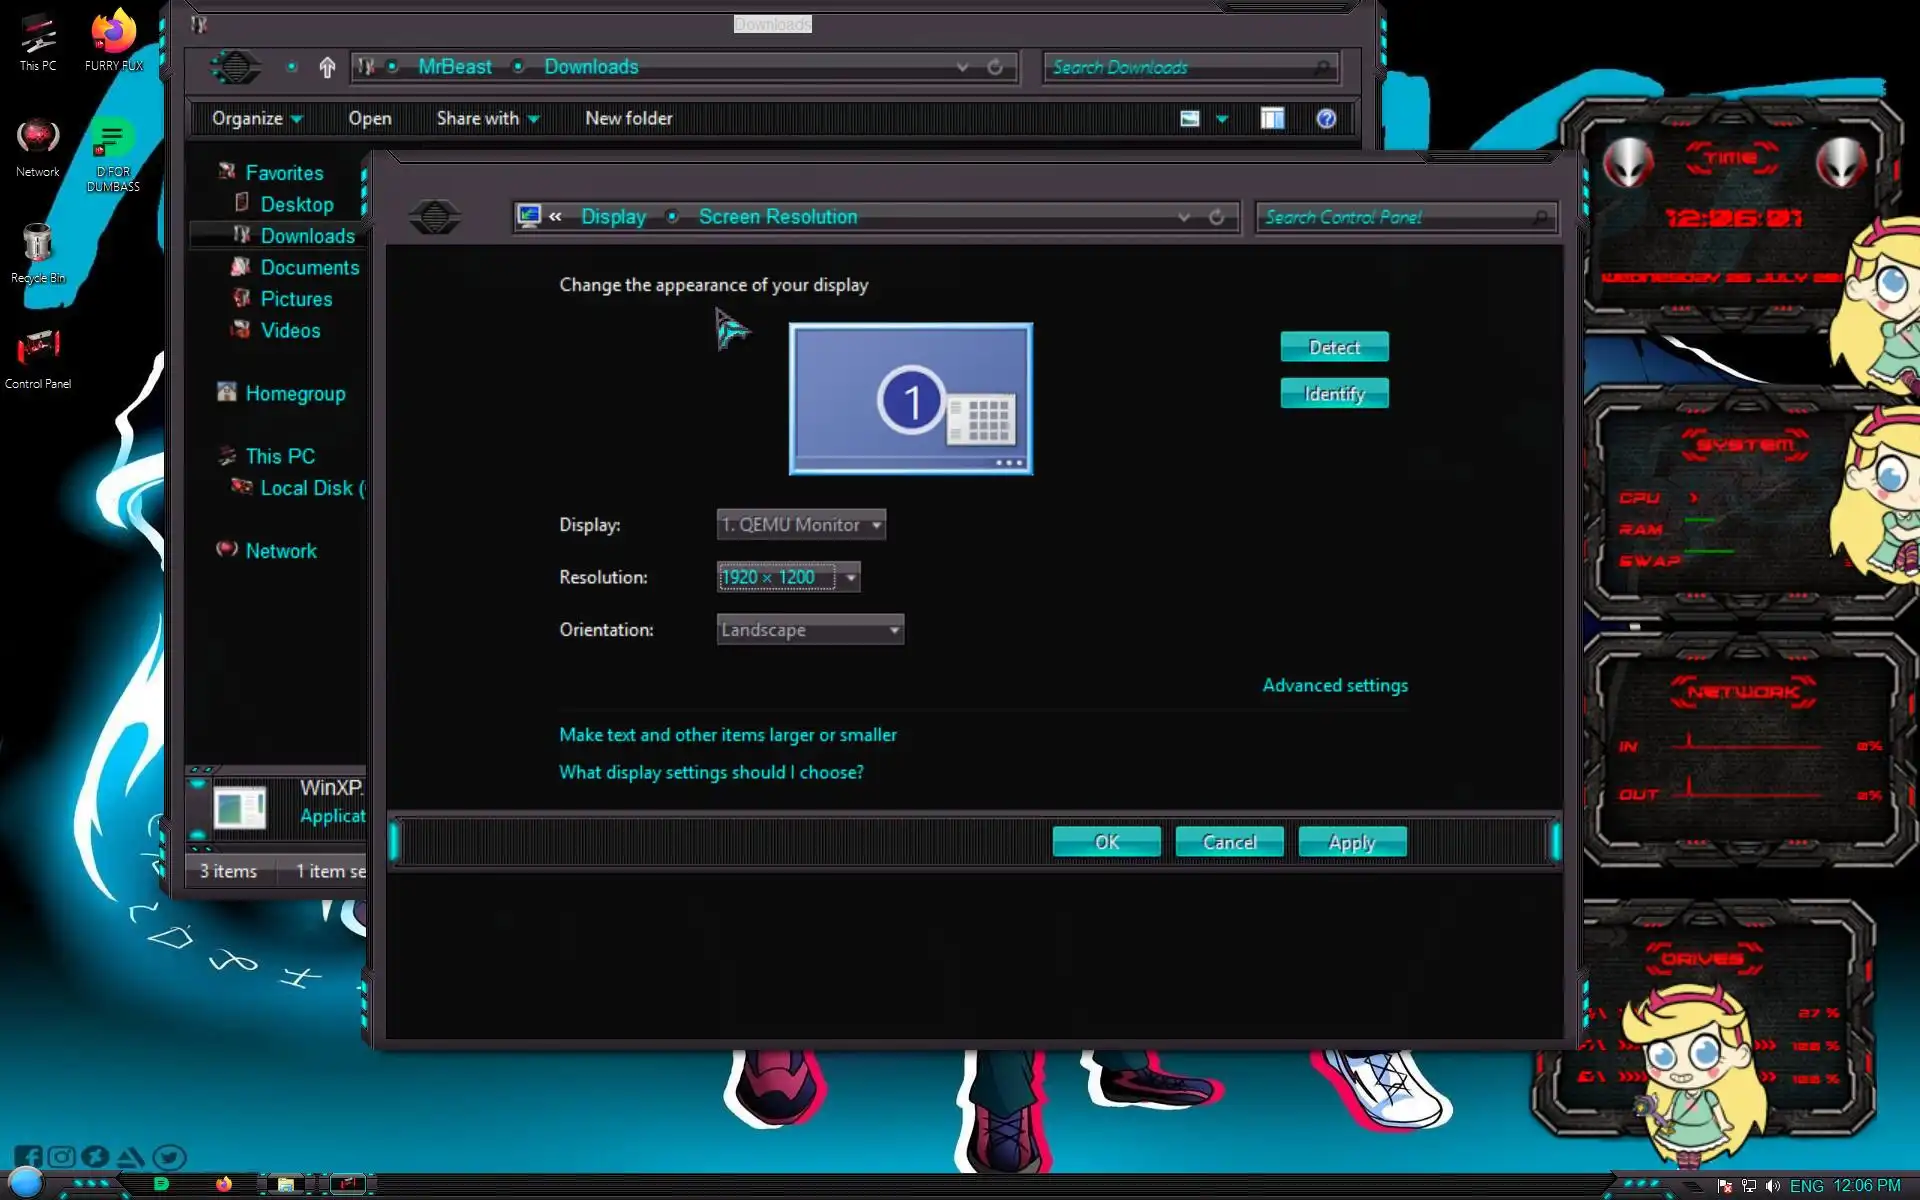The width and height of the screenshot is (1920, 1200).
Task: Open the volume speaker tray icon
Action: (x=1773, y=1186)
